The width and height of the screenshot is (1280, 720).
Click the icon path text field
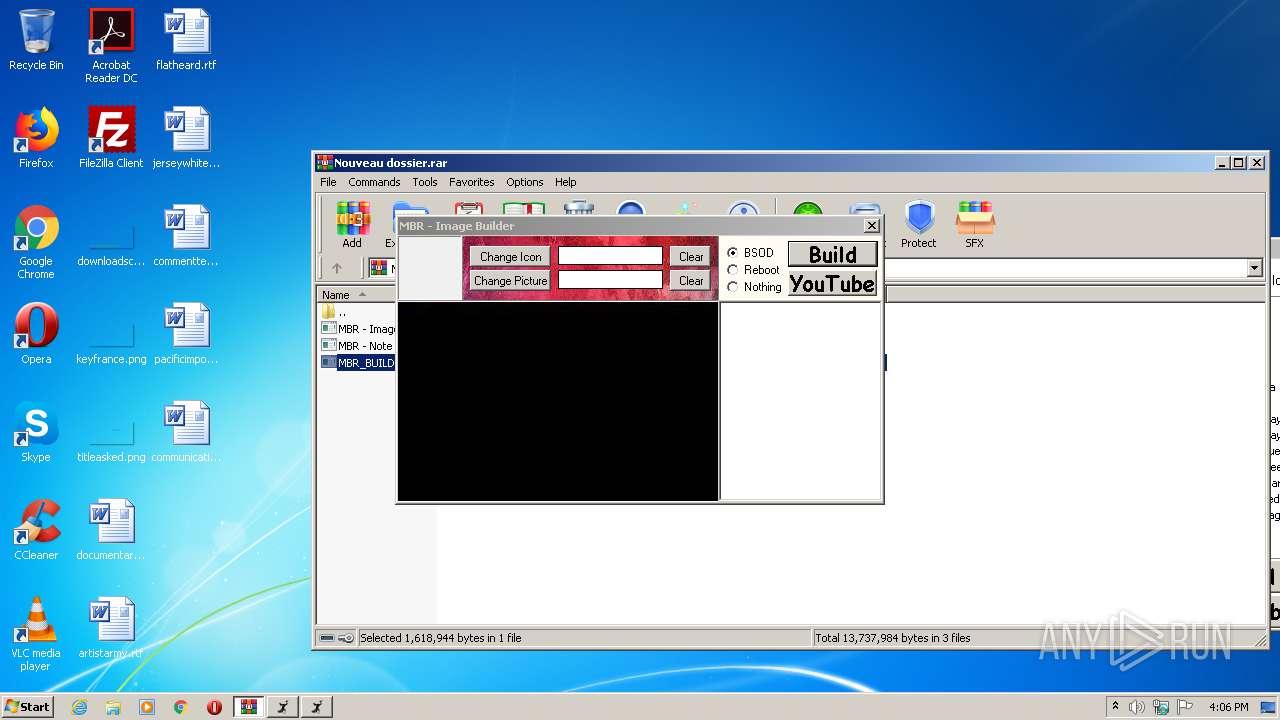click(x=610, y=257)
